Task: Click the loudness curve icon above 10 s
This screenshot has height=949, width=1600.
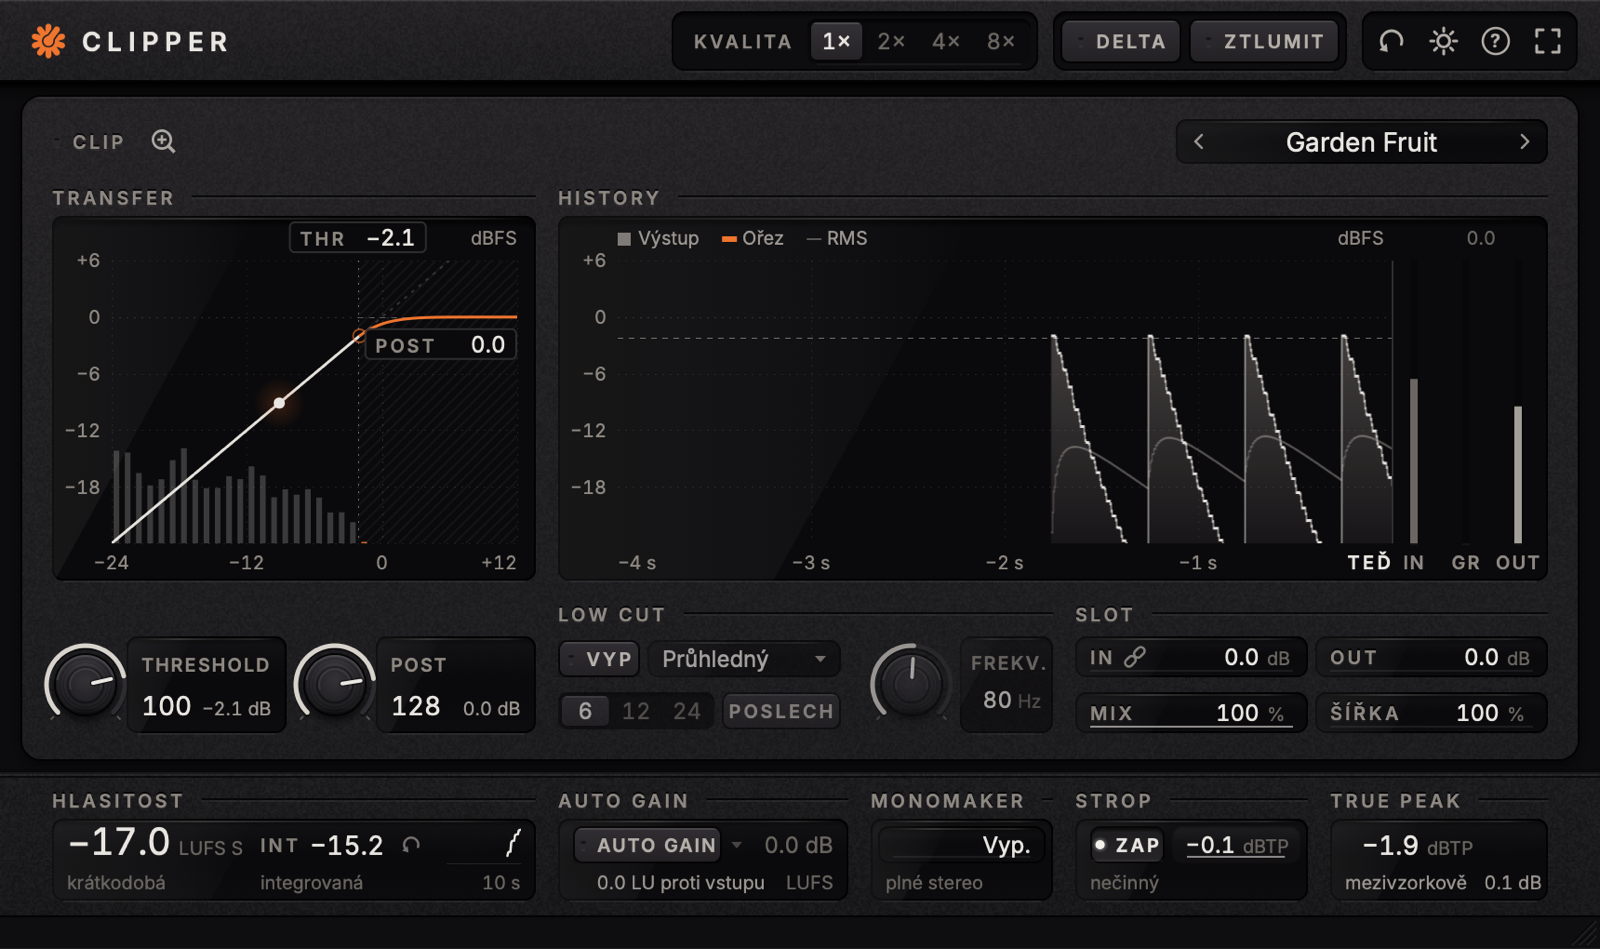Action: [513, 844]
